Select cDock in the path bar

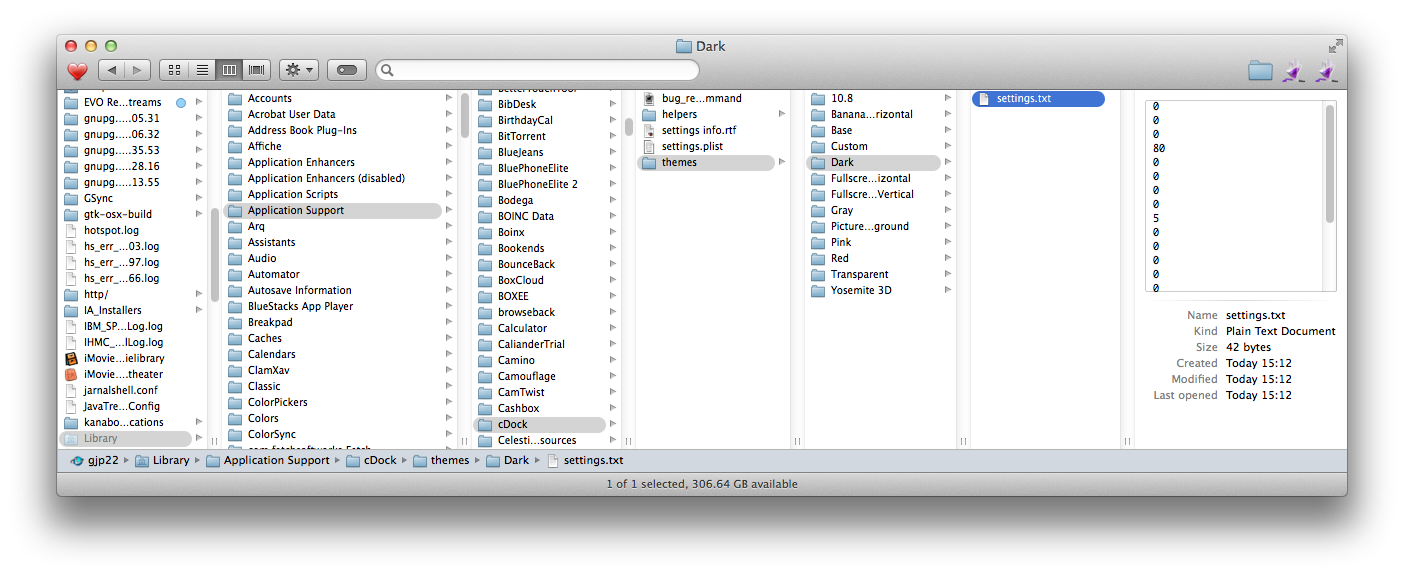[x=371, y=461]
